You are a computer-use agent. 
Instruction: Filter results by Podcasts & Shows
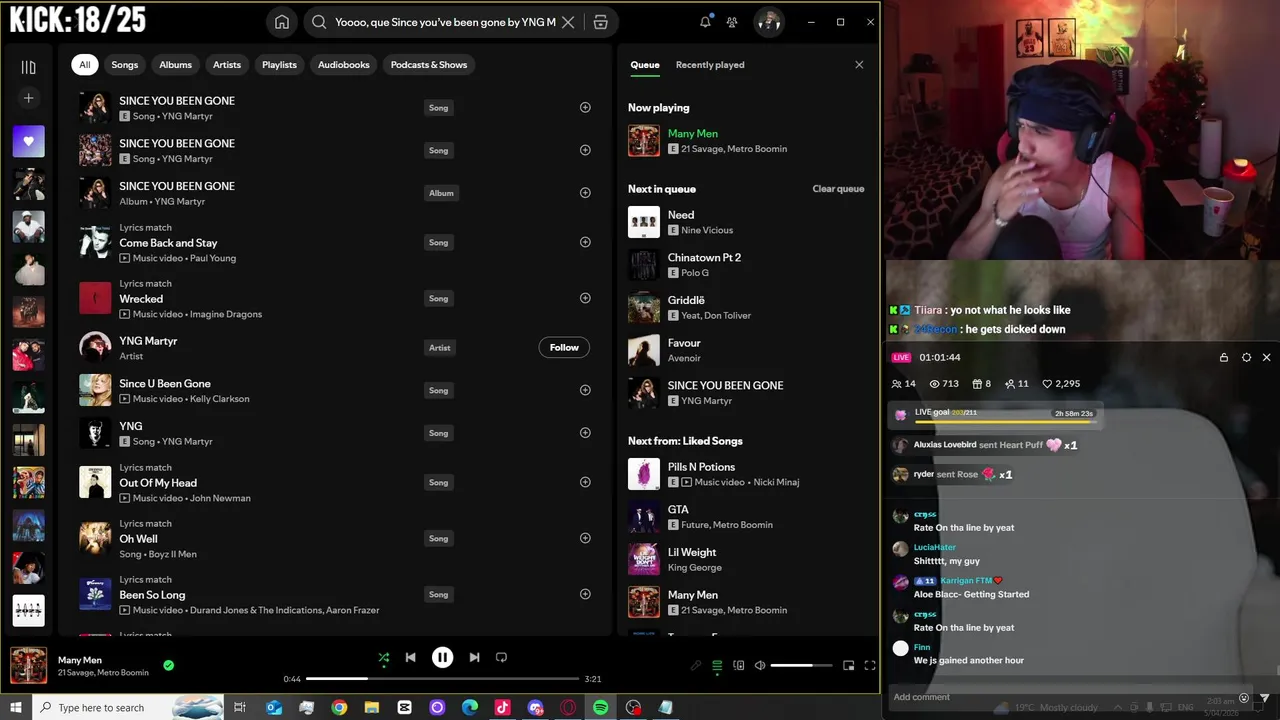point(429,65)
